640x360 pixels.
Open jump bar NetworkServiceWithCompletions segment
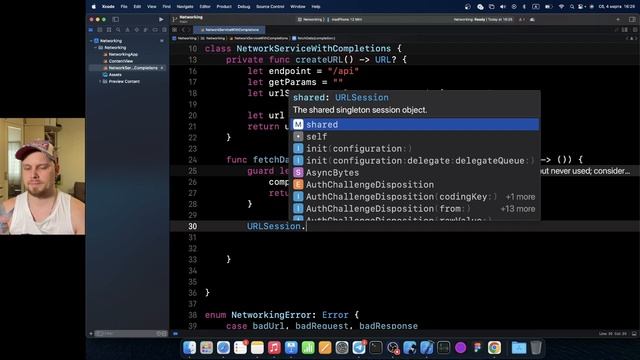[259, 38]
